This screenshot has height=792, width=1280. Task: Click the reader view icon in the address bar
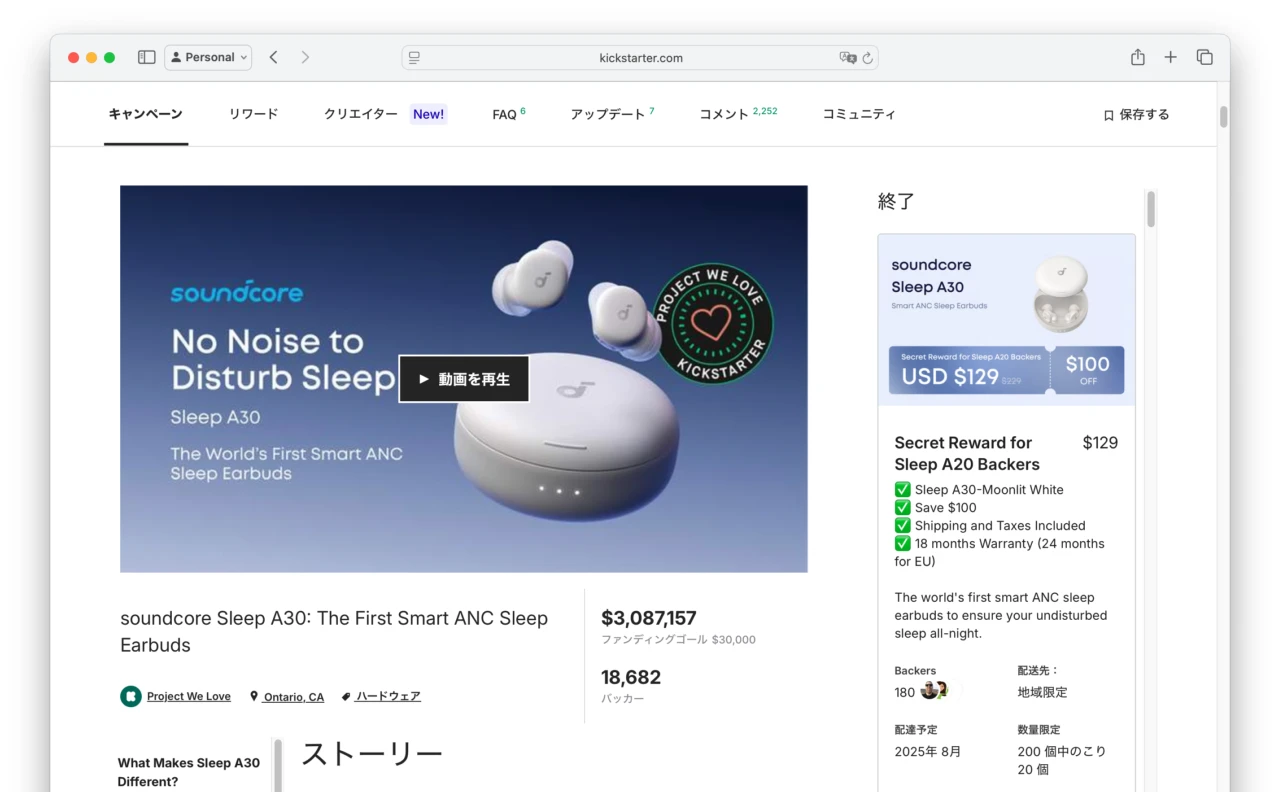413,57
